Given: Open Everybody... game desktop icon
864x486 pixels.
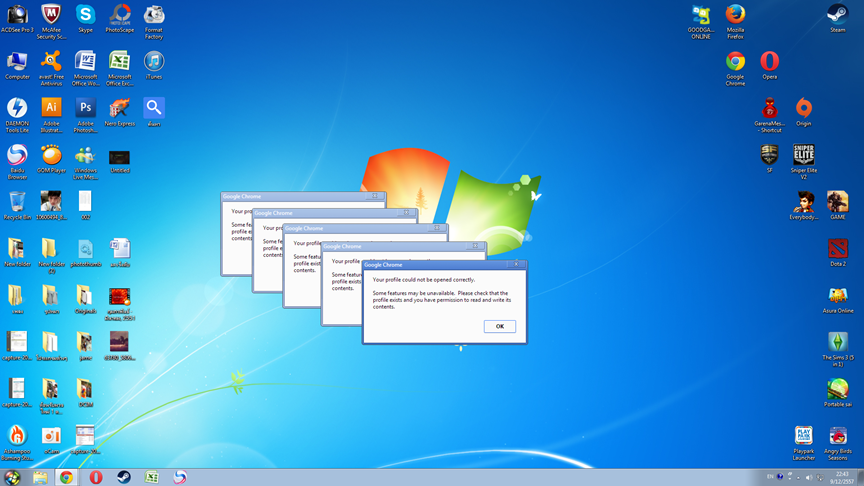Looking at the screenshot, I should [803, 206].
